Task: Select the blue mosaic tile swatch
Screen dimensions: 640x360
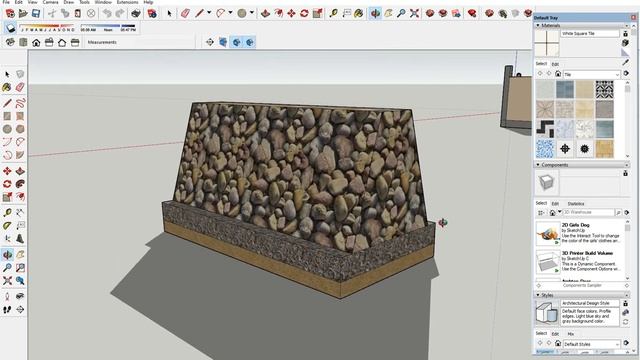Action: click(x=545, y=149)
